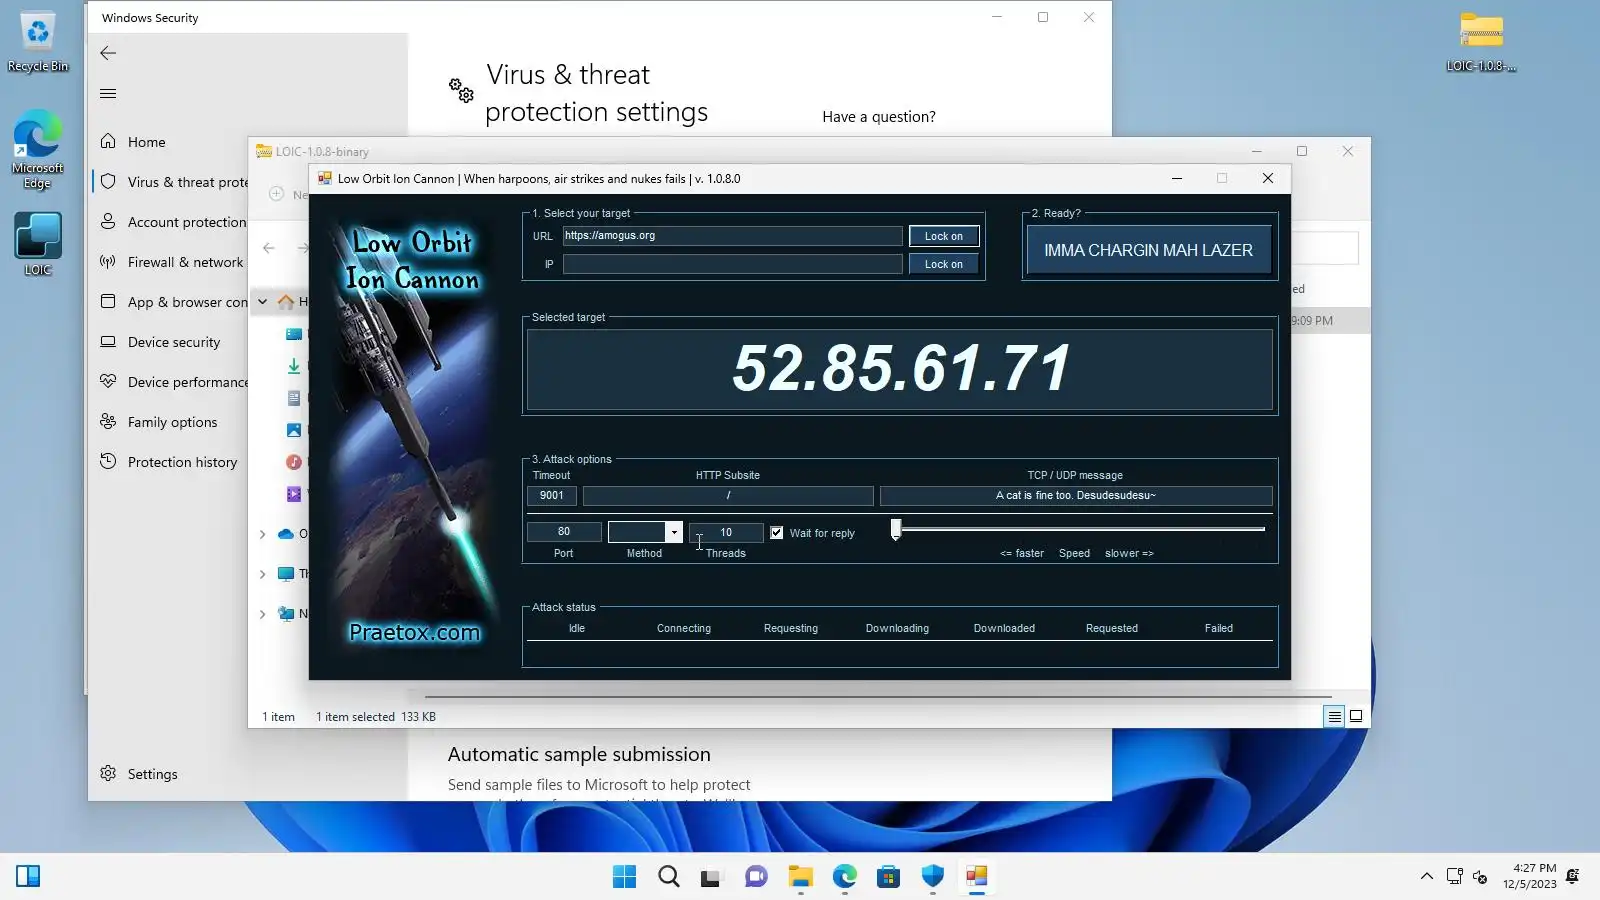Select the Microsoft Edge desktop shortcut

[x=38, y=148]
